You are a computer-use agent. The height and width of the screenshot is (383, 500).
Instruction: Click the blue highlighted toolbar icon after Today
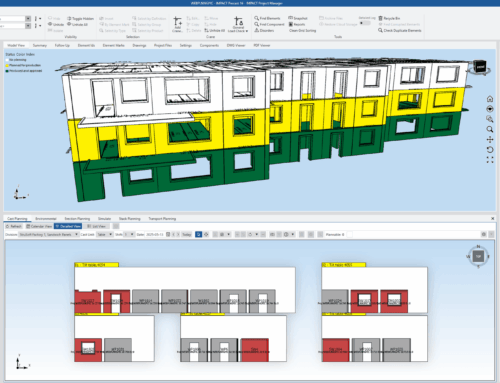pos(198,234)
